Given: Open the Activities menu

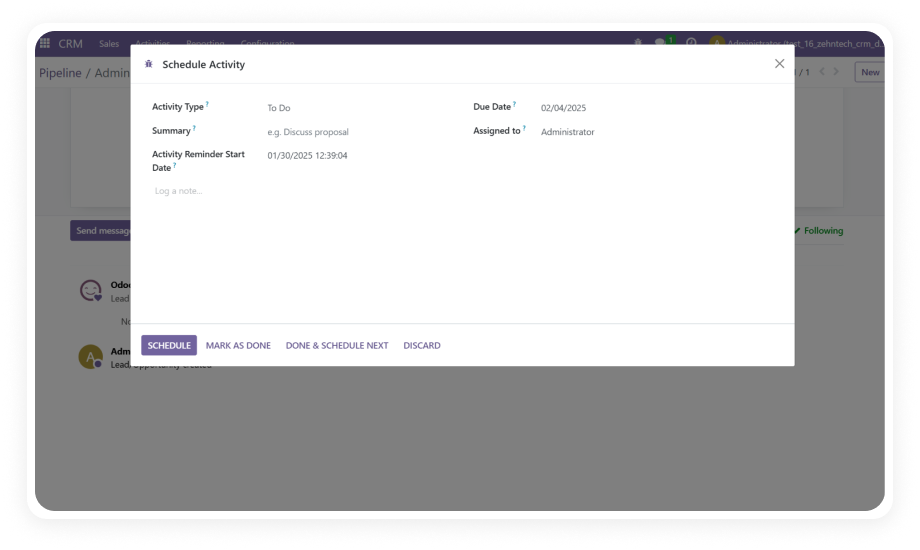Looking at the screenshot, I should click(153, 43).
